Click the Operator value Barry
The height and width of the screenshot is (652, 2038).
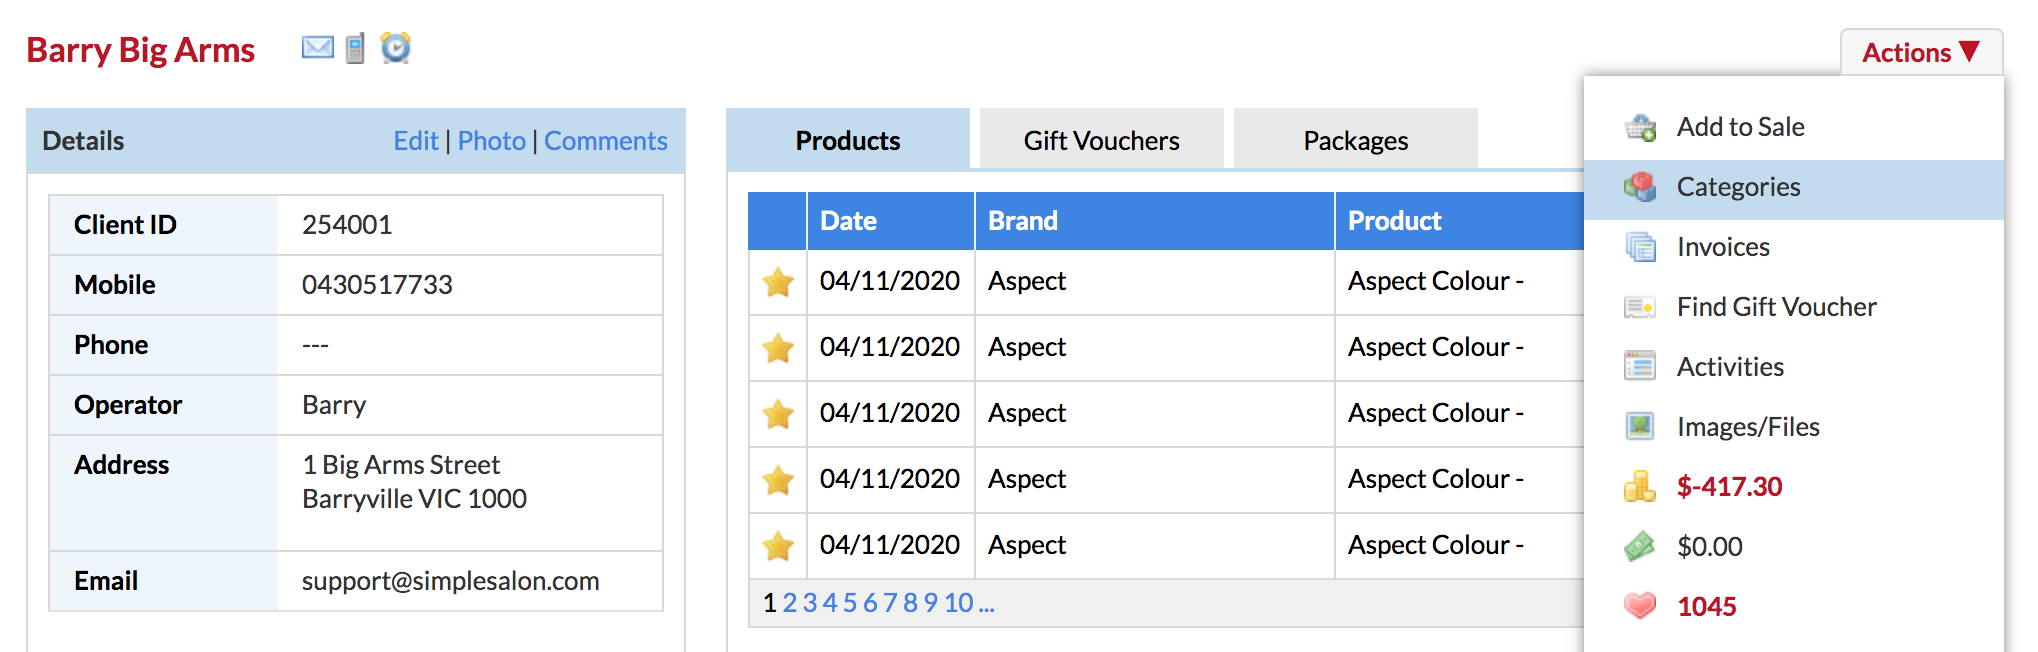[334, 405]
